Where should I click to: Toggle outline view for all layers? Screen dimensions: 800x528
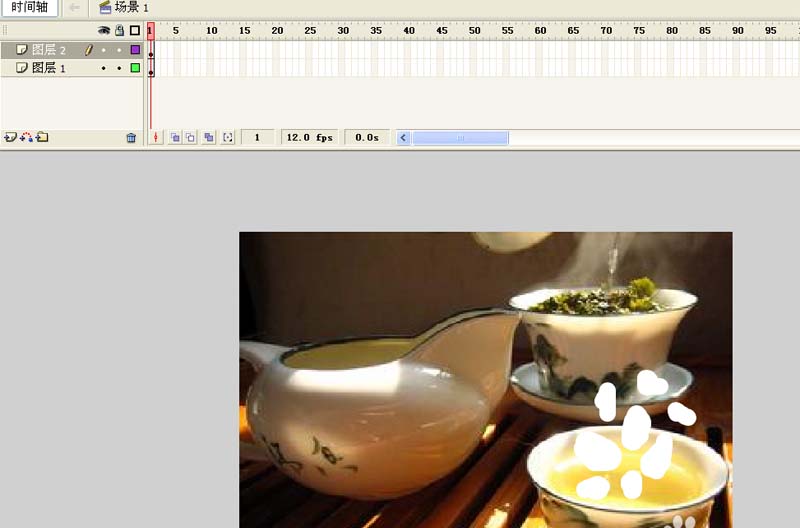point(135,31)
